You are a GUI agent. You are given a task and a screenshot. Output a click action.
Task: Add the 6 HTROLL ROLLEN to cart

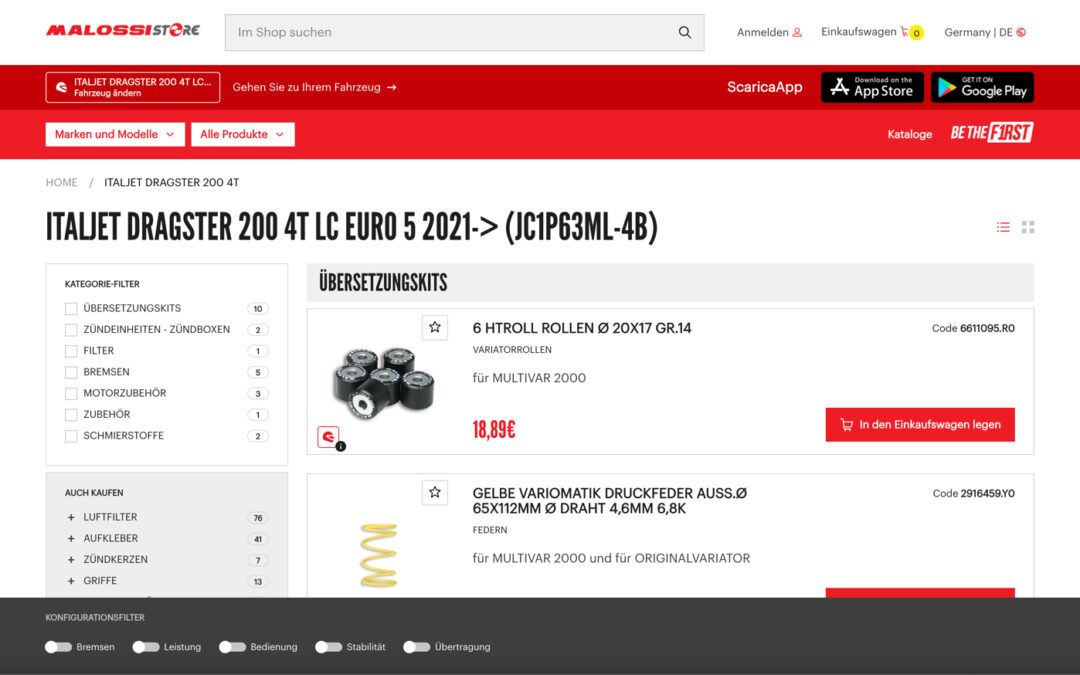pyautogui.click(x=920, y=425)
